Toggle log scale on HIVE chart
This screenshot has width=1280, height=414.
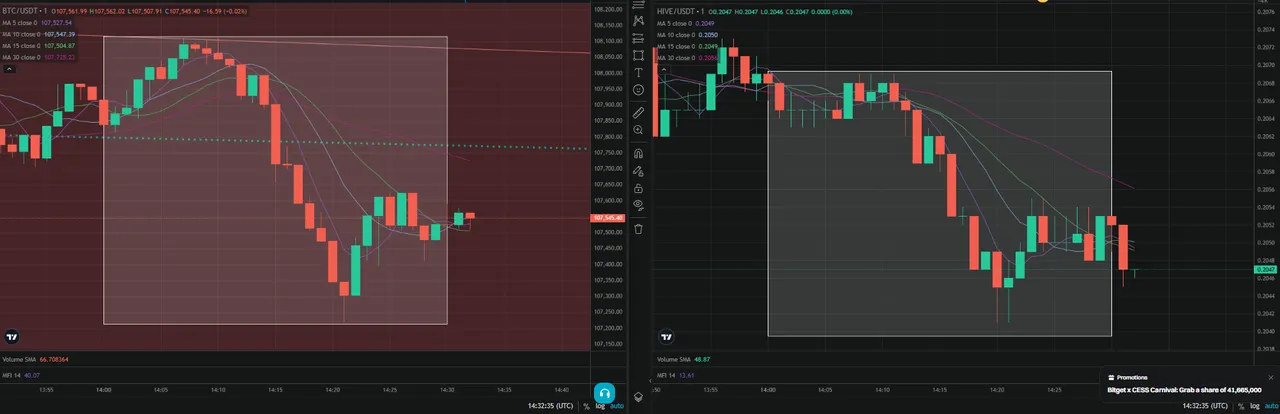1255,406
